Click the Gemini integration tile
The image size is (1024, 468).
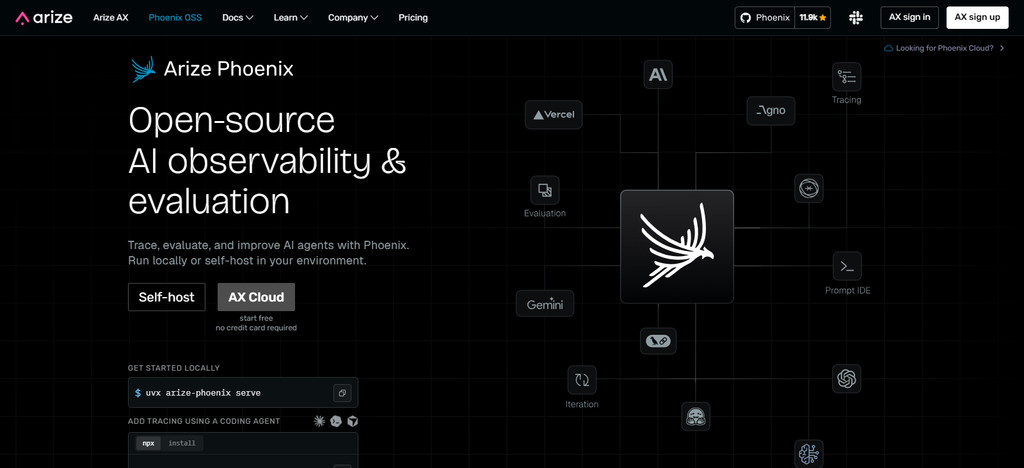[x=545, y=304]
